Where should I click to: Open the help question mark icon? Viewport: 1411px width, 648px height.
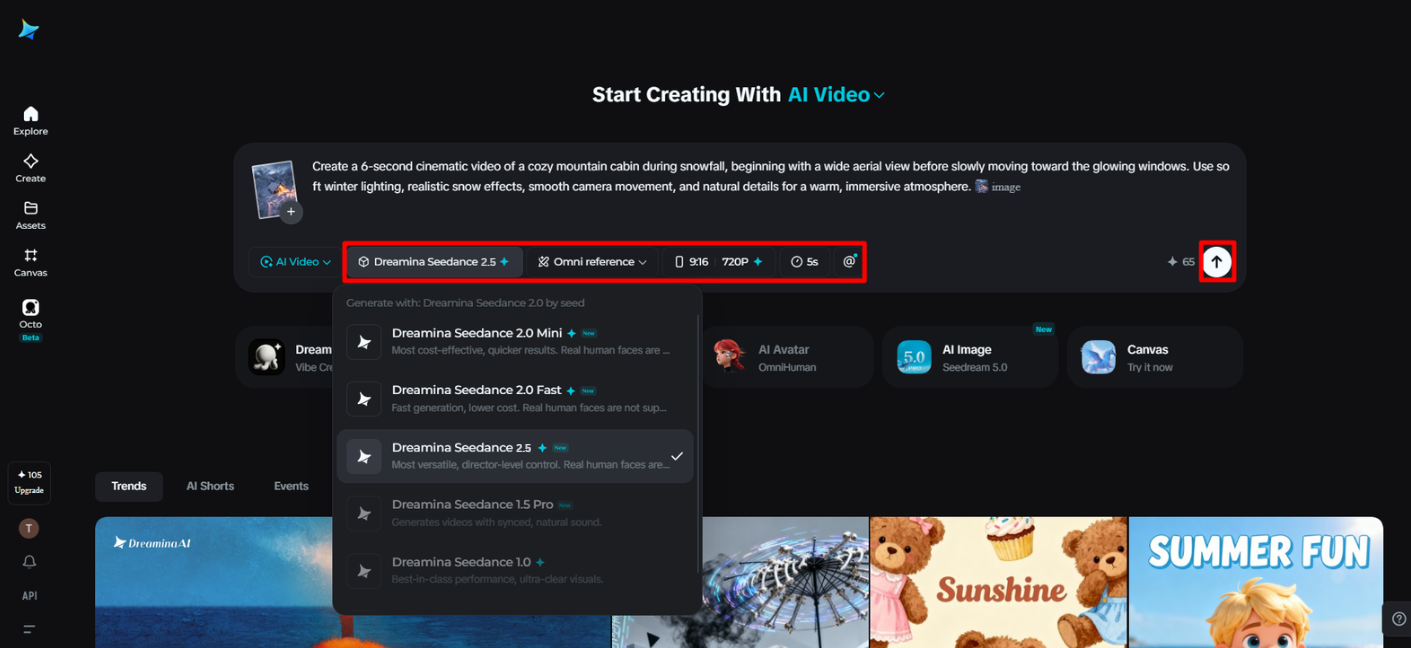pyautogui.click(x=1398, y=619)
